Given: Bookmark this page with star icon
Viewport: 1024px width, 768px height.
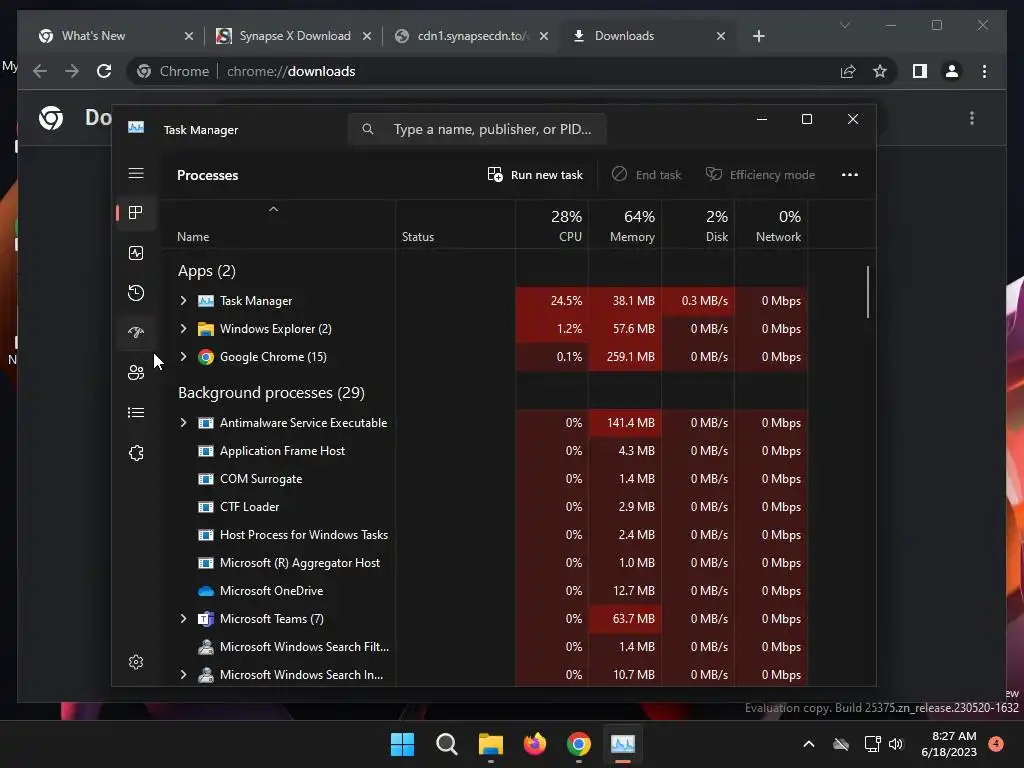Looking at the screenshot, I should [x=880, y=71].
